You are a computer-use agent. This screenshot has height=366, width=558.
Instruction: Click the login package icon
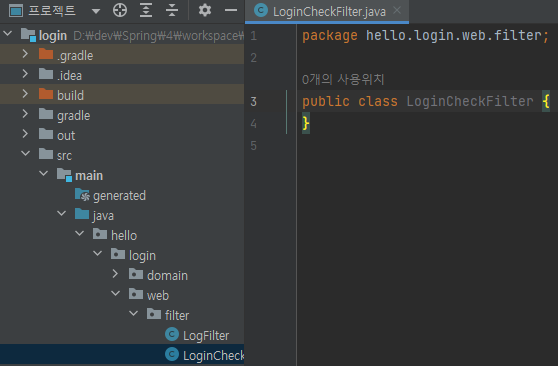tap(118, 254)
